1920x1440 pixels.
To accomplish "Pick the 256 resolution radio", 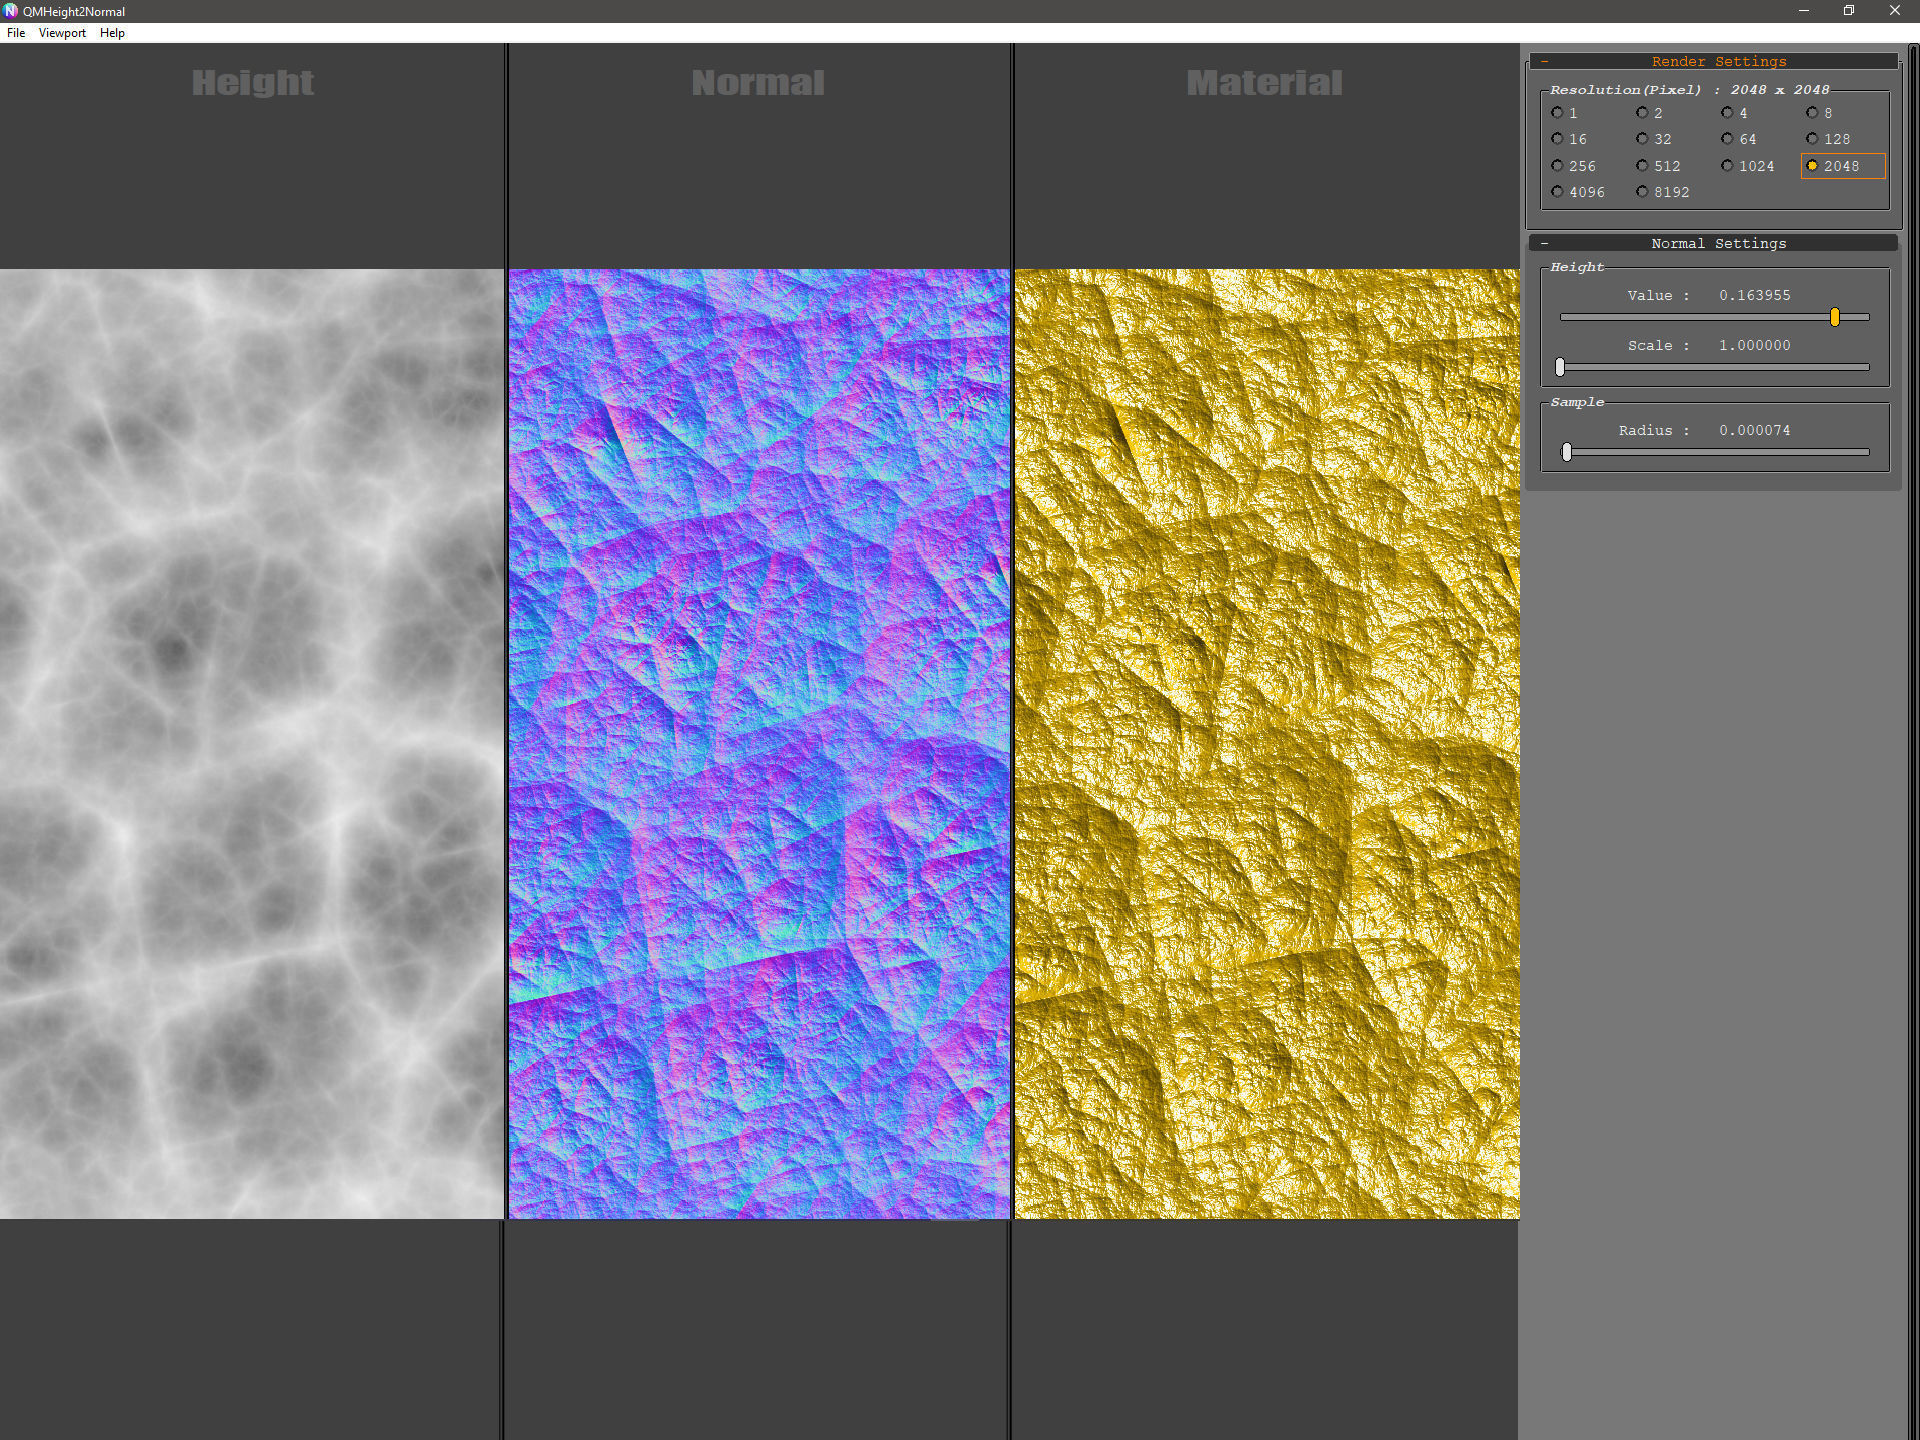I will point(1557,166).
